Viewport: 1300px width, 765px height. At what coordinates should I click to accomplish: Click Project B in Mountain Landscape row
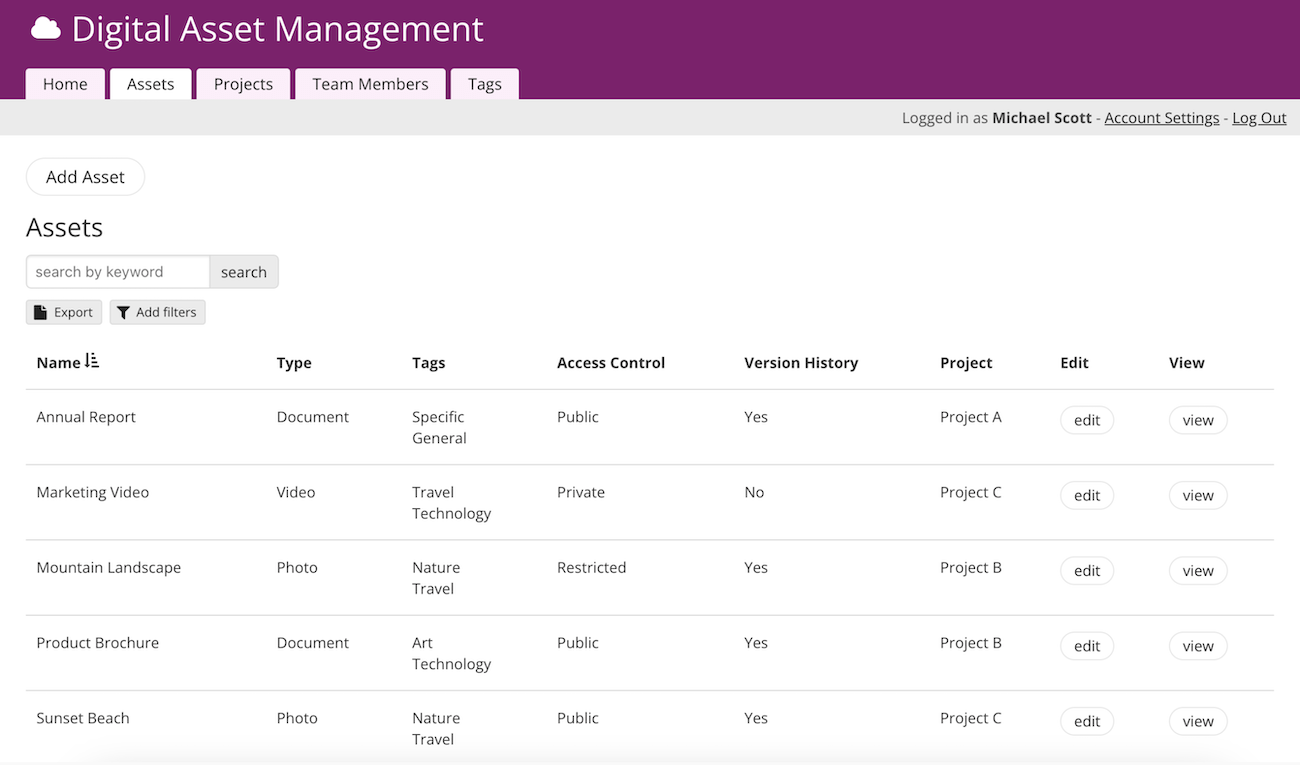[971, 567]
